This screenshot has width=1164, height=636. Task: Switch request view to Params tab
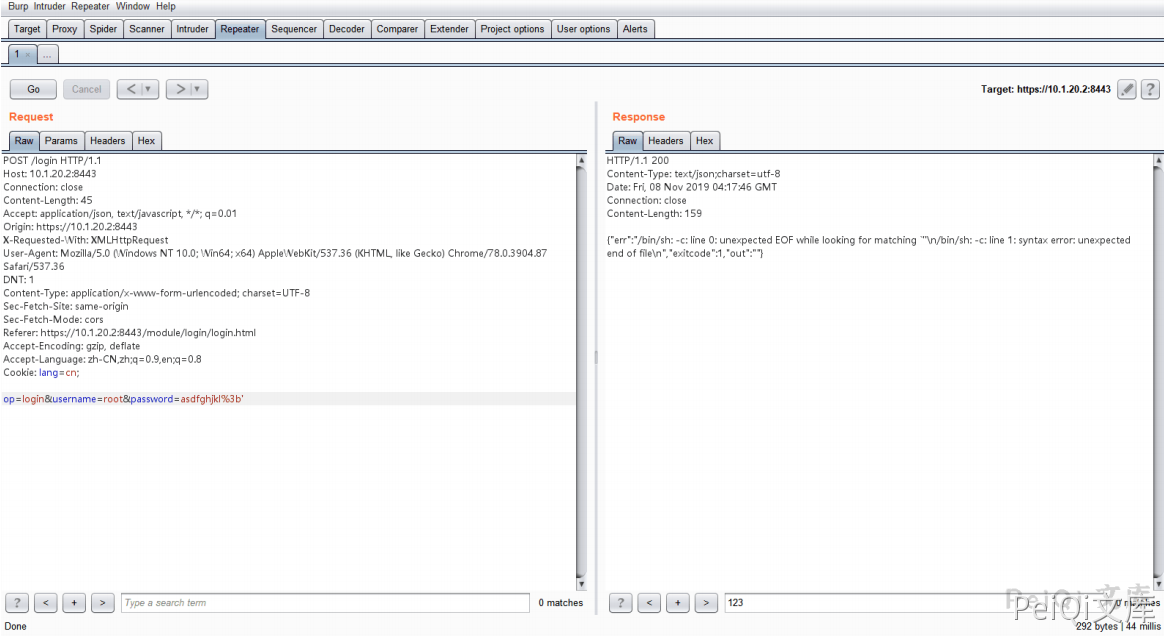[x=61, y=141]
